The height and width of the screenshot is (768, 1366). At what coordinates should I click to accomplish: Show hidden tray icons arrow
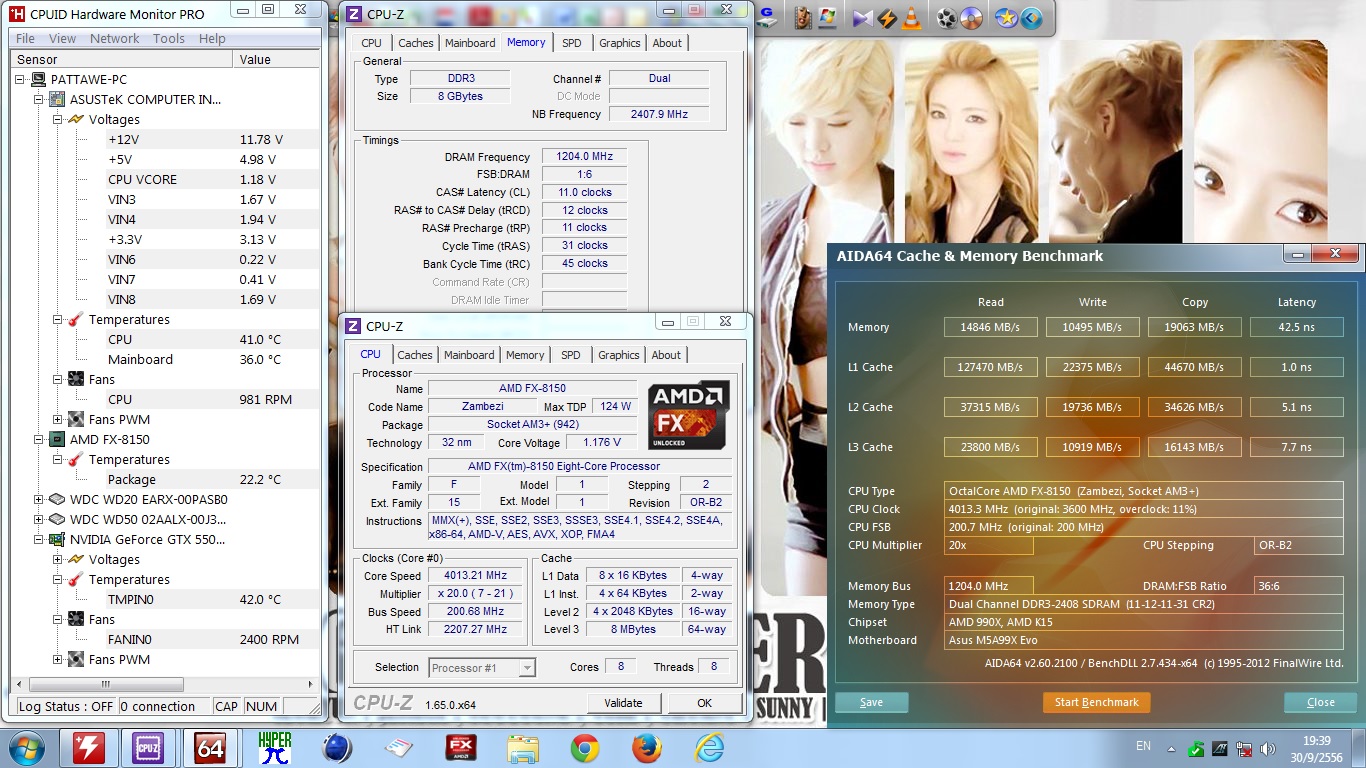(x=1171, y=749)
